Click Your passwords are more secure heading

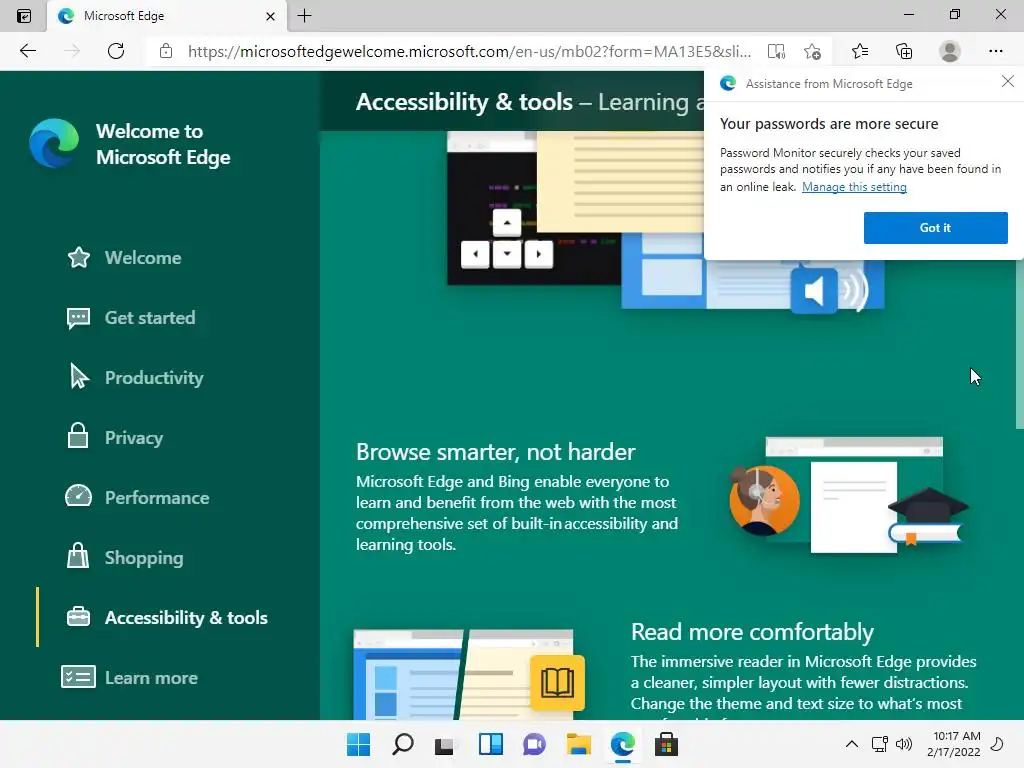[x=829, y=124]
